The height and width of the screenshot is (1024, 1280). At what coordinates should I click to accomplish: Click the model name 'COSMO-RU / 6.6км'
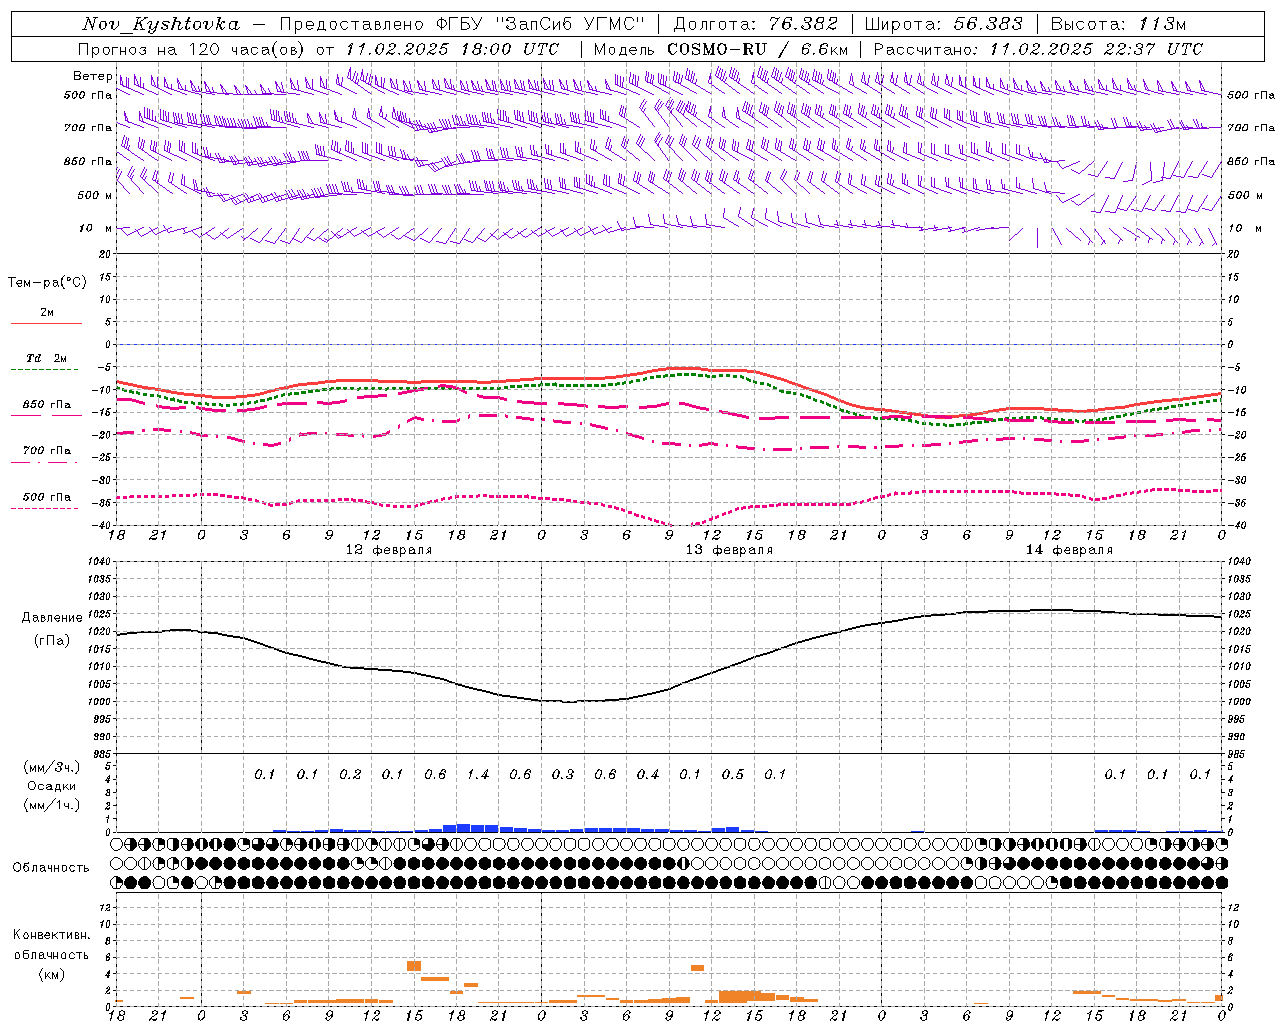point(758,49)
